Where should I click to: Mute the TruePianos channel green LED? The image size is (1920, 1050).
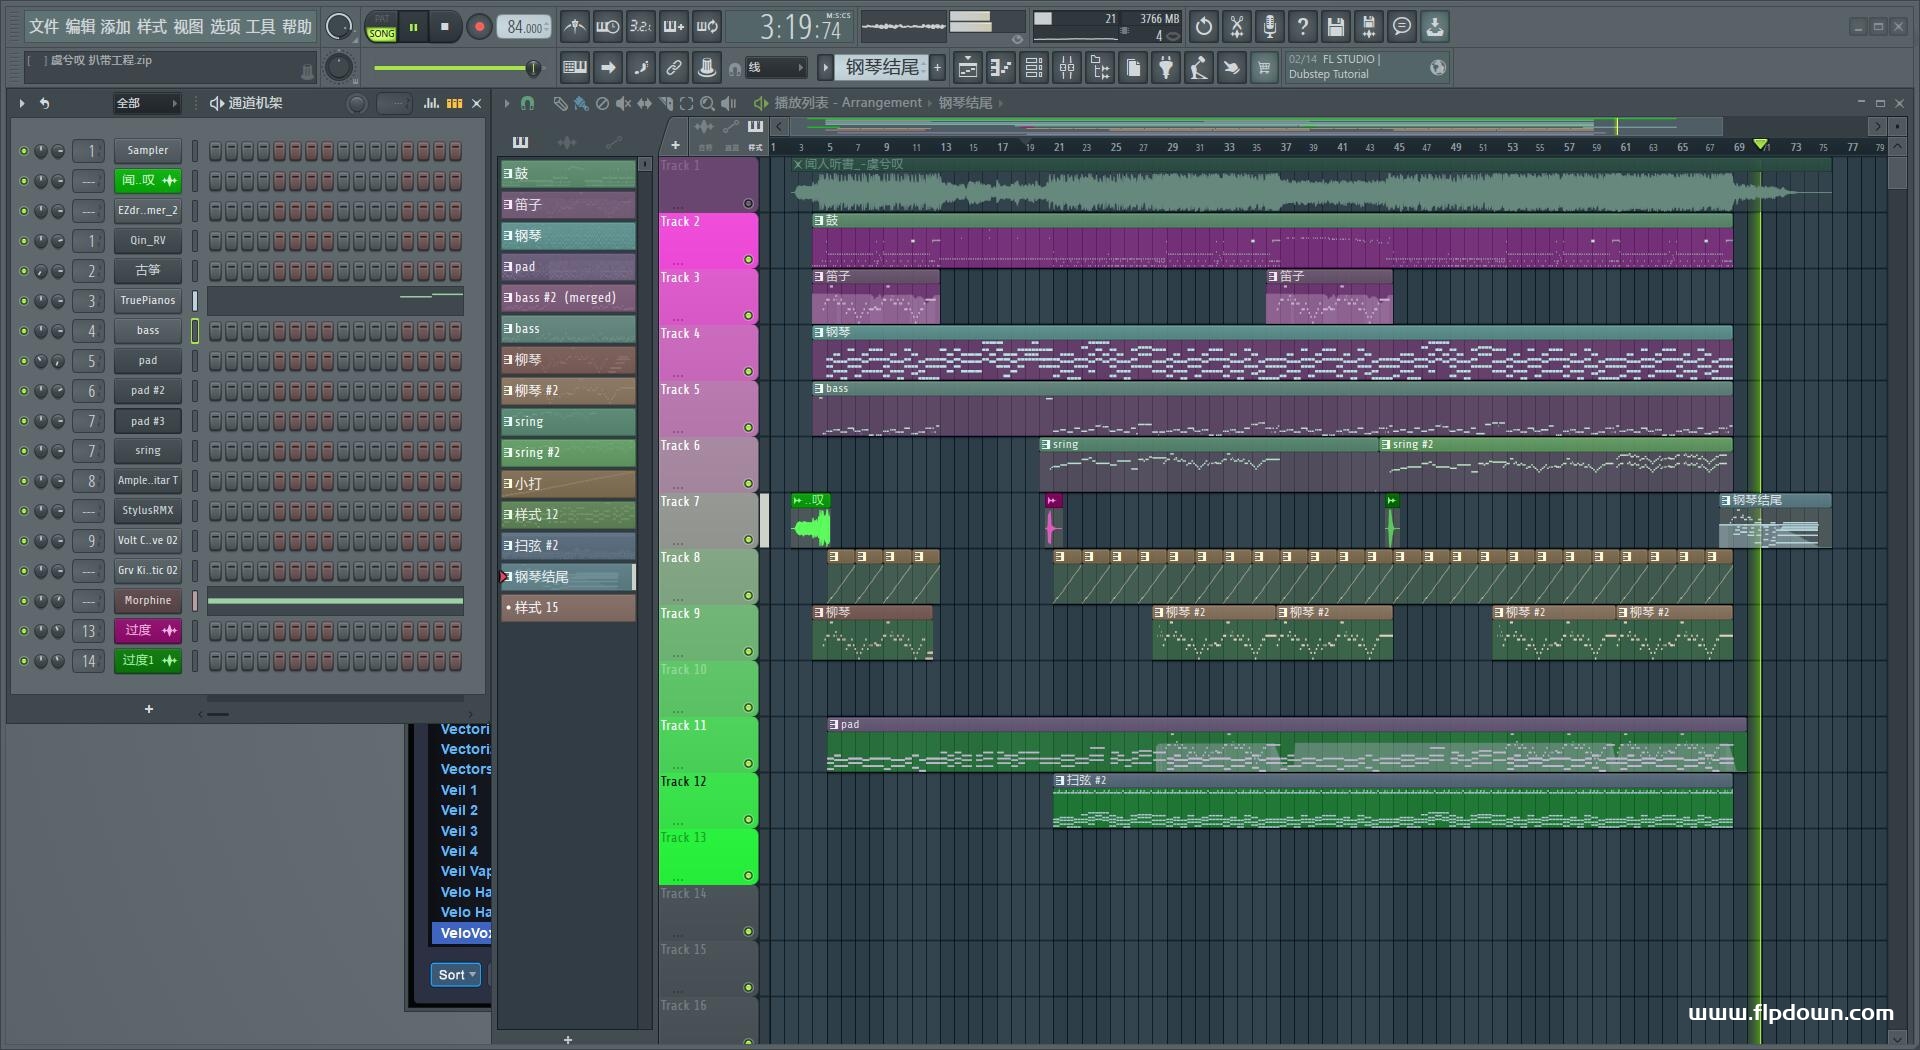tap(24, 301)
